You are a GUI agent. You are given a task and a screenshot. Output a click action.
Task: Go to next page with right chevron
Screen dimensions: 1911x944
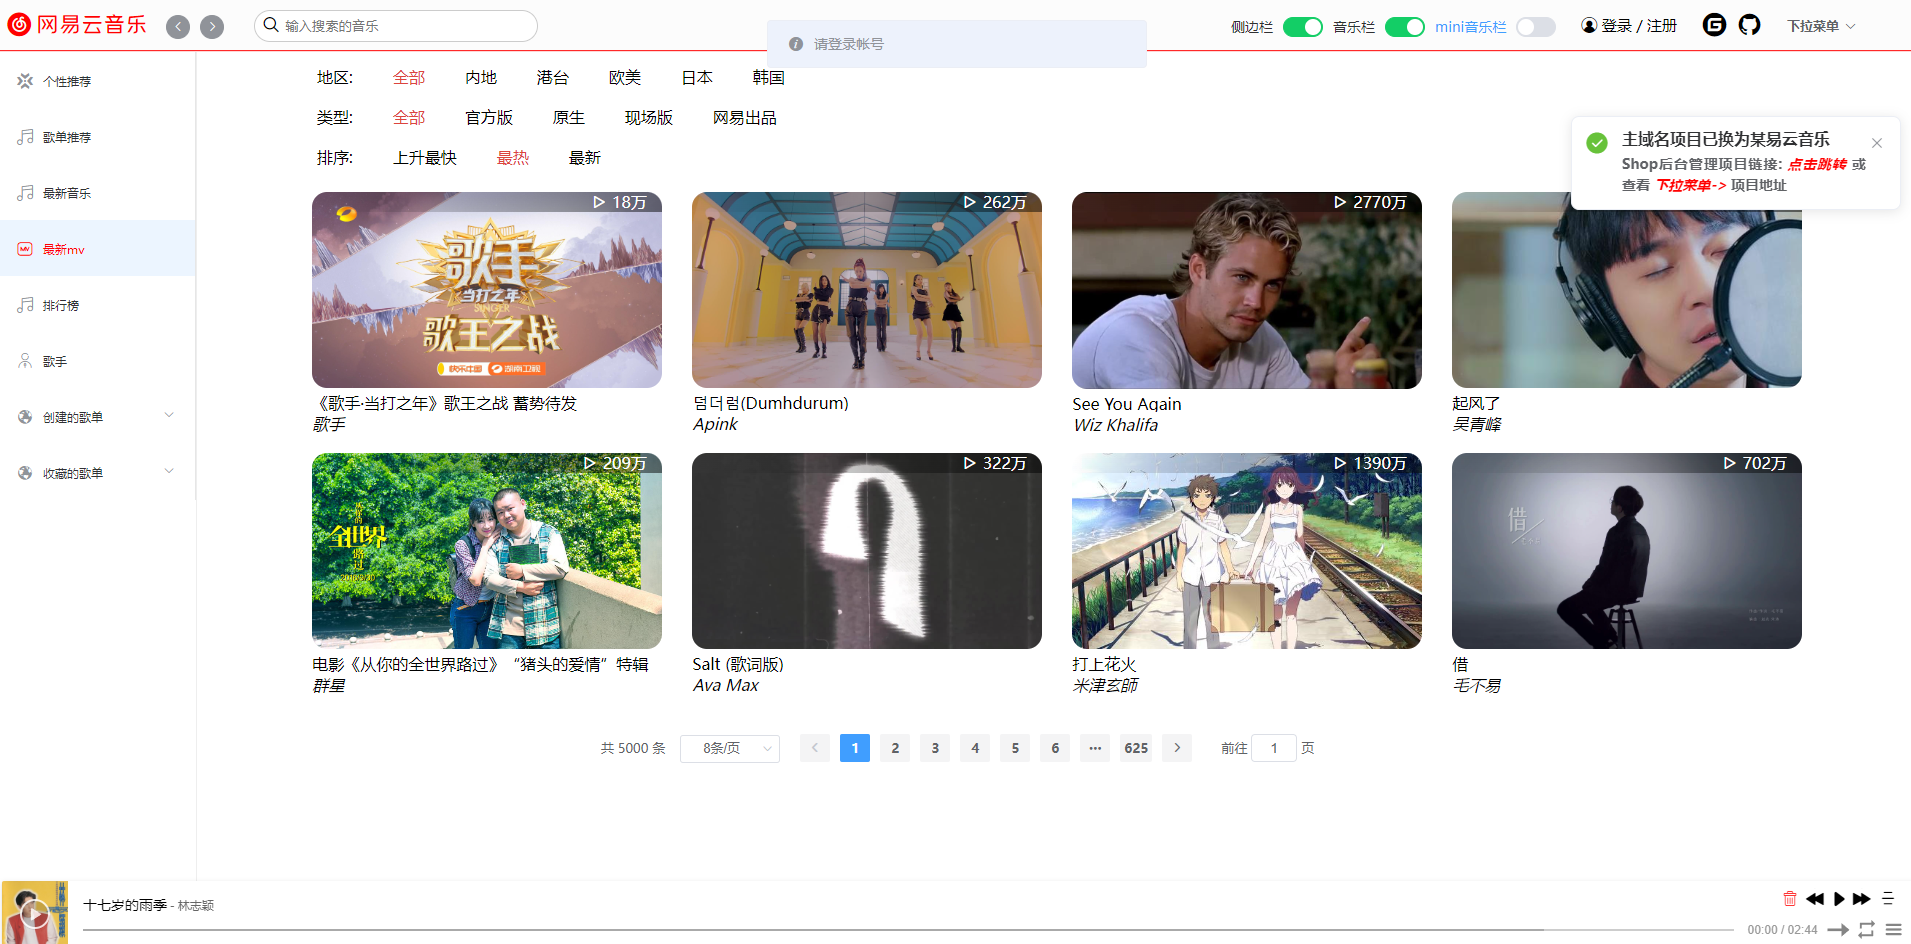click(1177, 748)
